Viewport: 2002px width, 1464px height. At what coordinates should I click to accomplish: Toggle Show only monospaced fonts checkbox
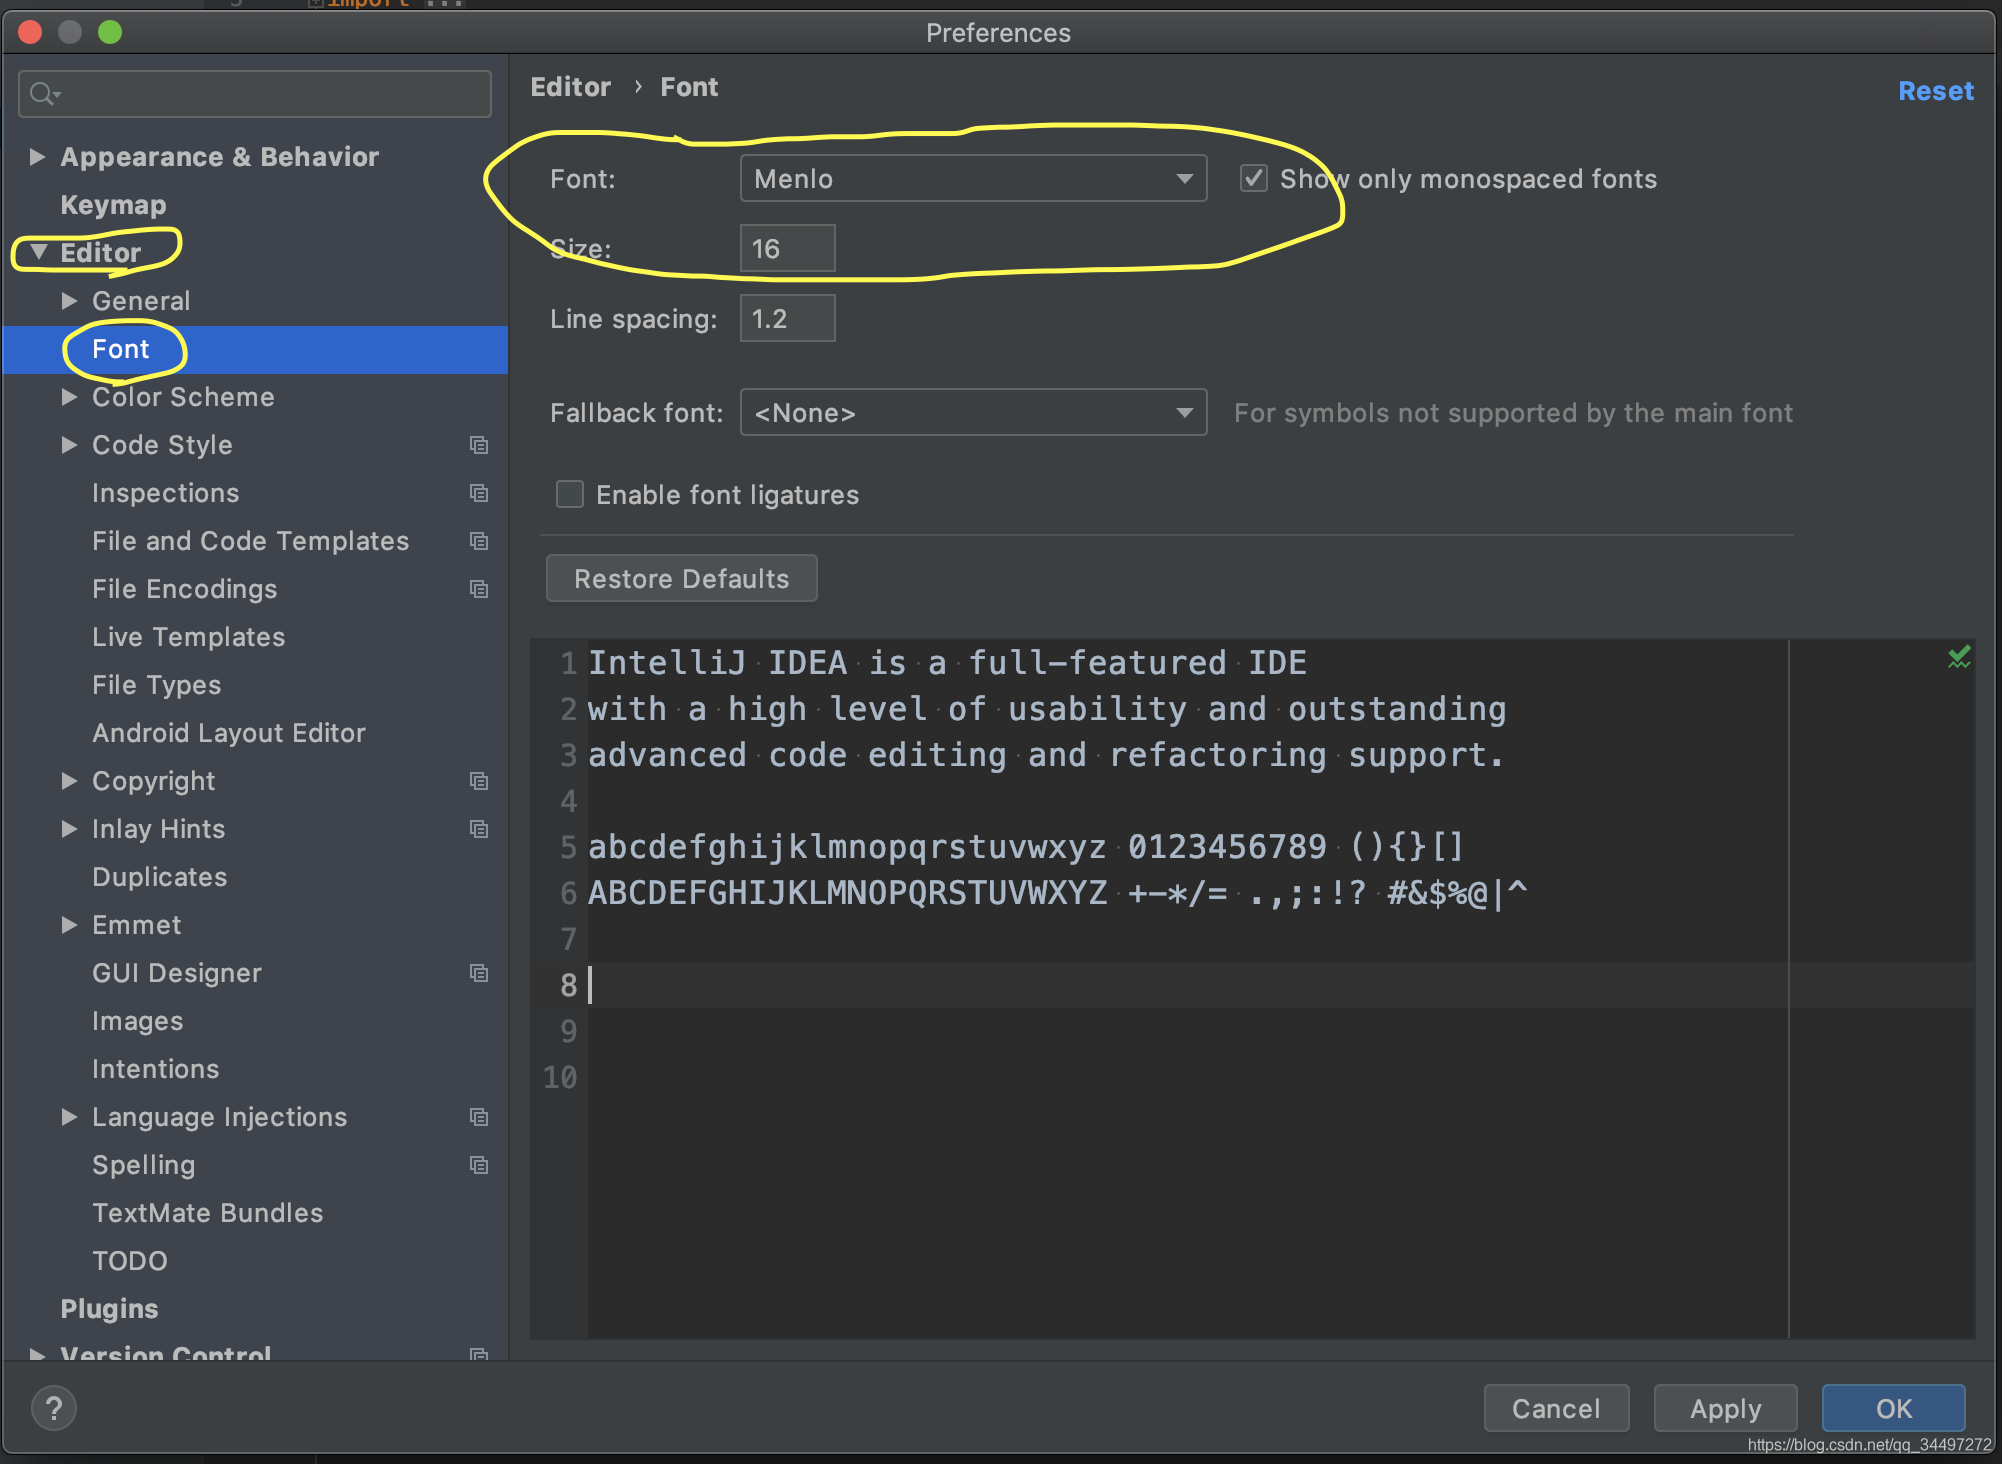pyautogui.click(x=1253, y=179)
